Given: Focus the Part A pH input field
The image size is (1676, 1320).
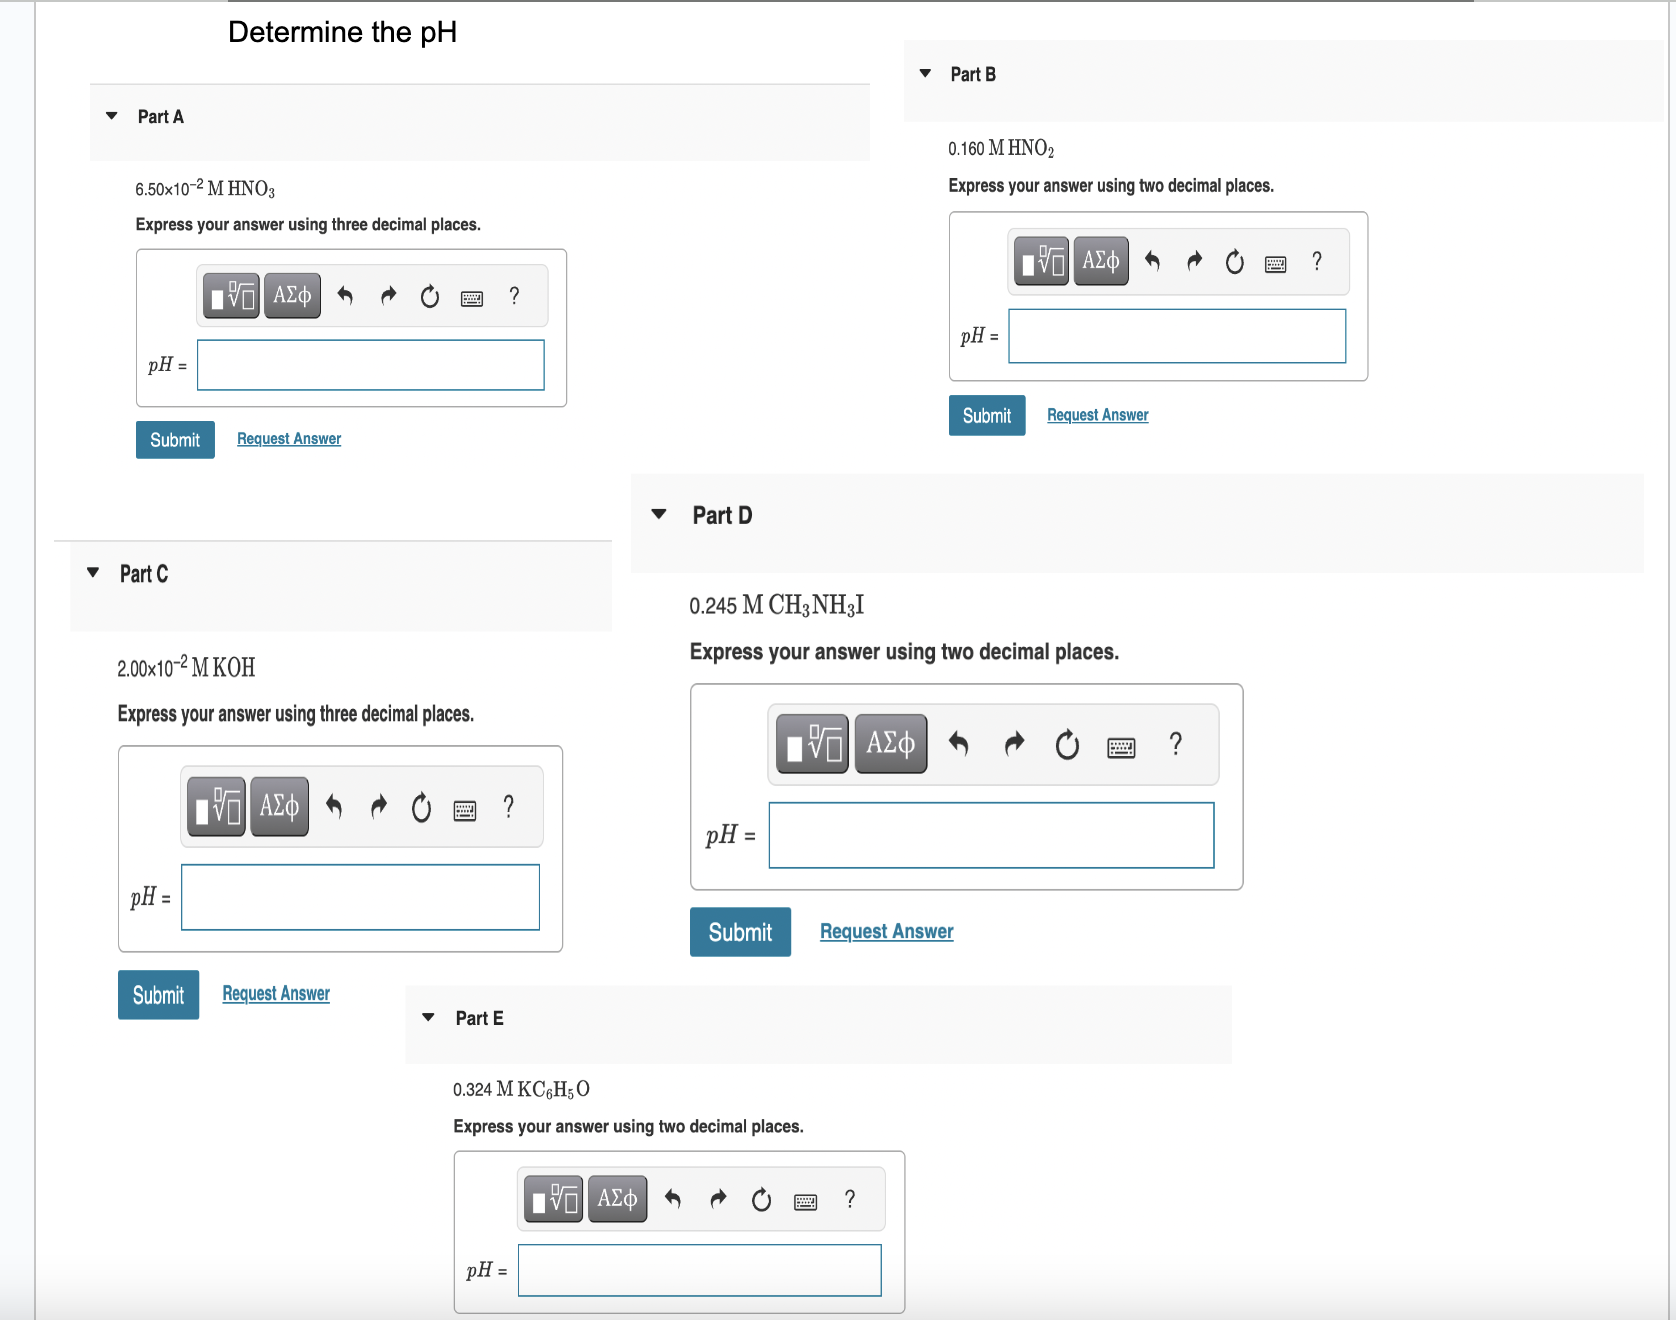Looking at the screenshot, I should (371, 365).
